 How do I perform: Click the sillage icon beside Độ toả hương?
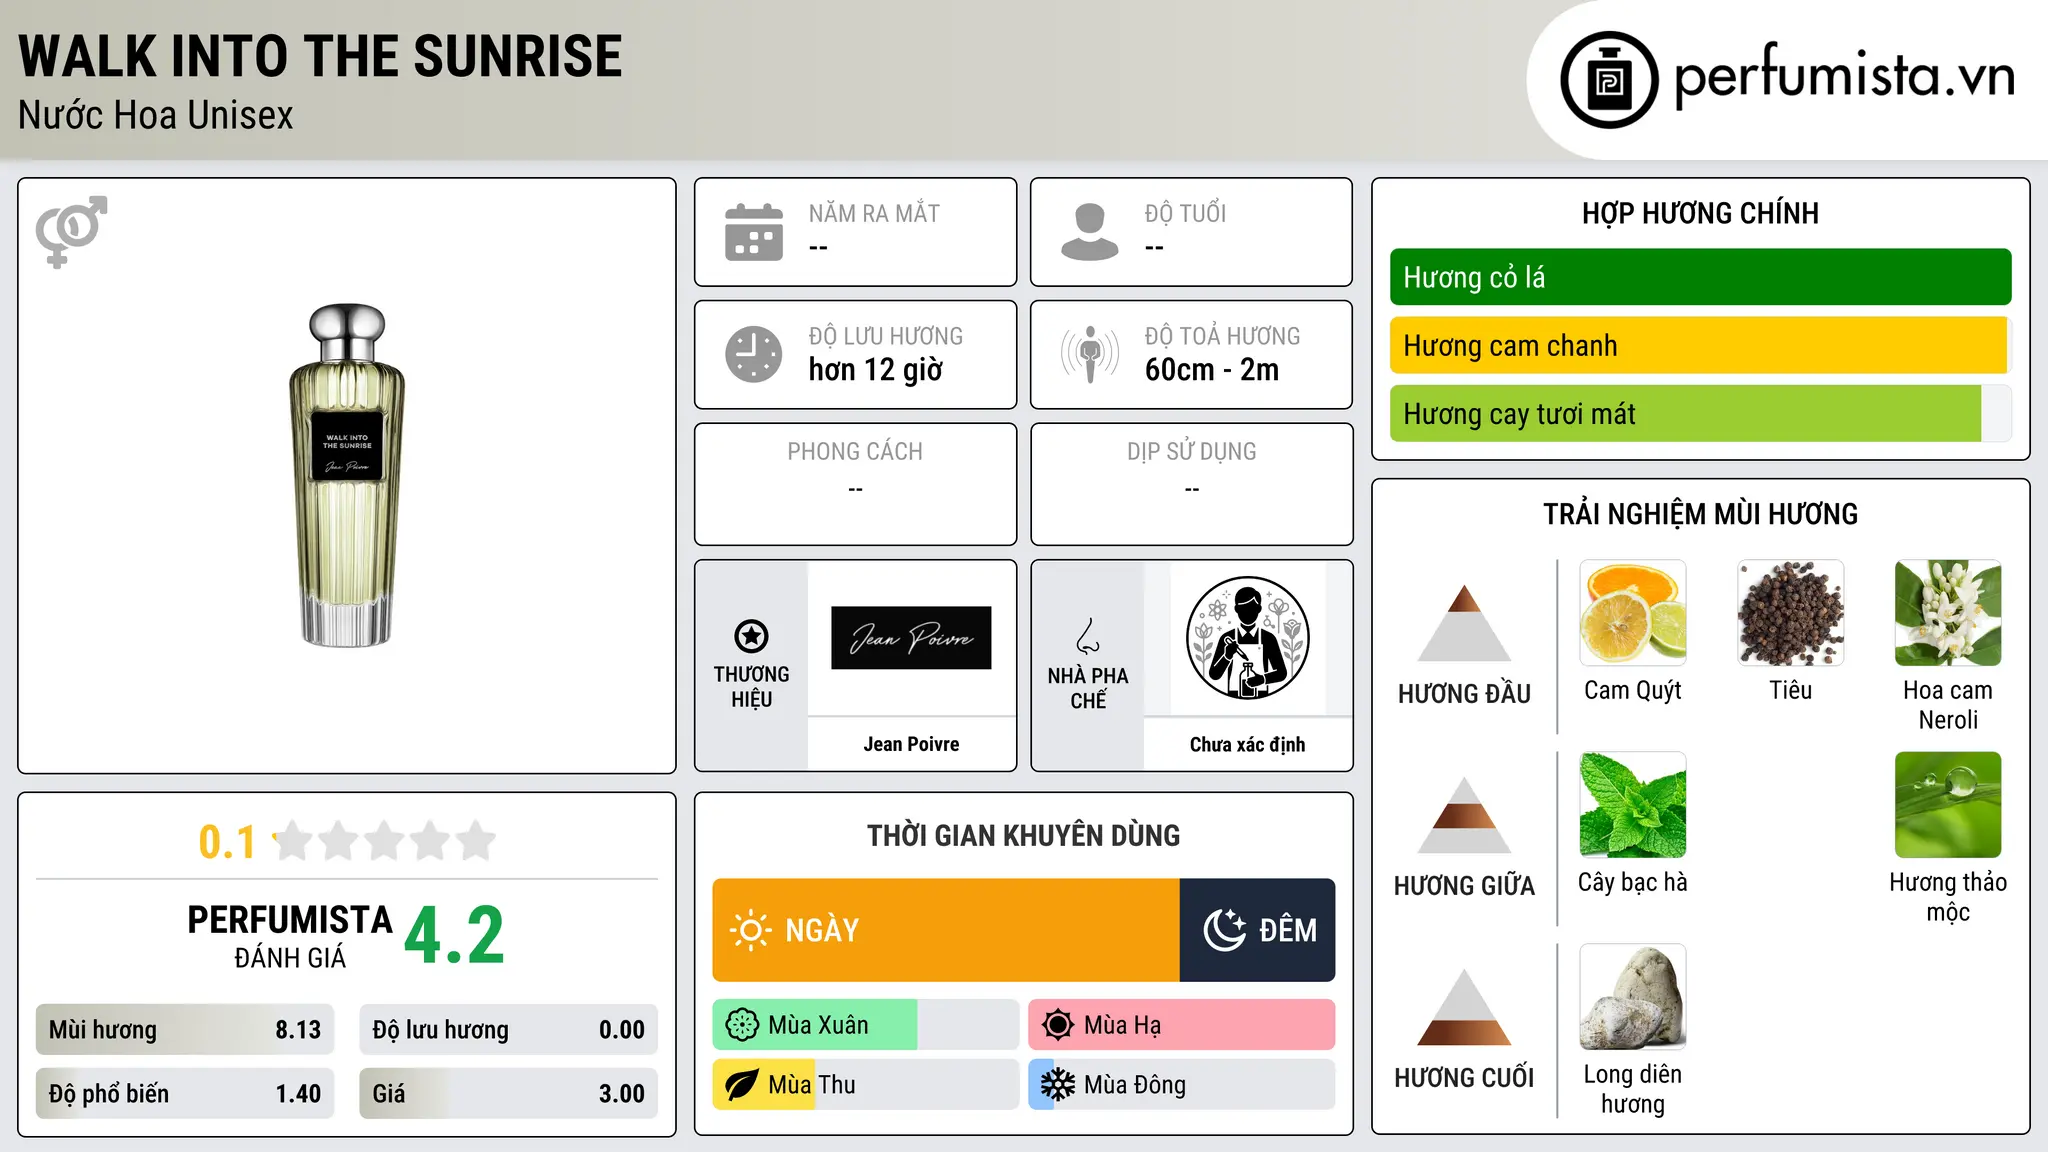(1090, 354)
